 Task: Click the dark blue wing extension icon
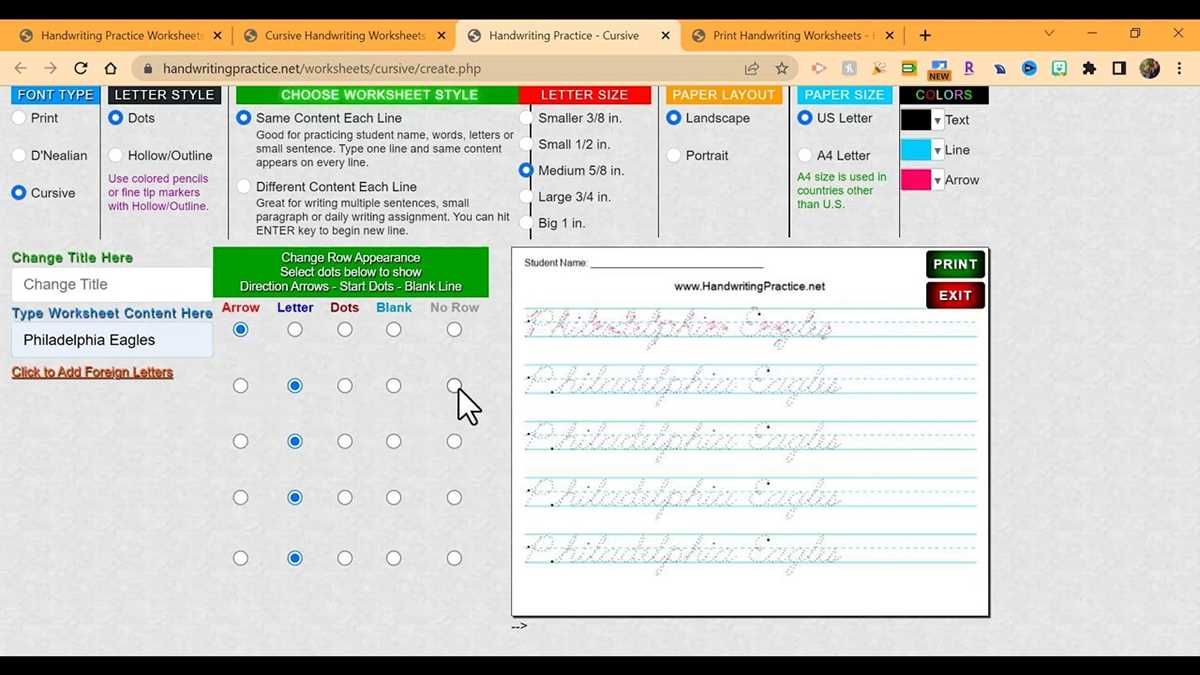[x=999, y=69]
